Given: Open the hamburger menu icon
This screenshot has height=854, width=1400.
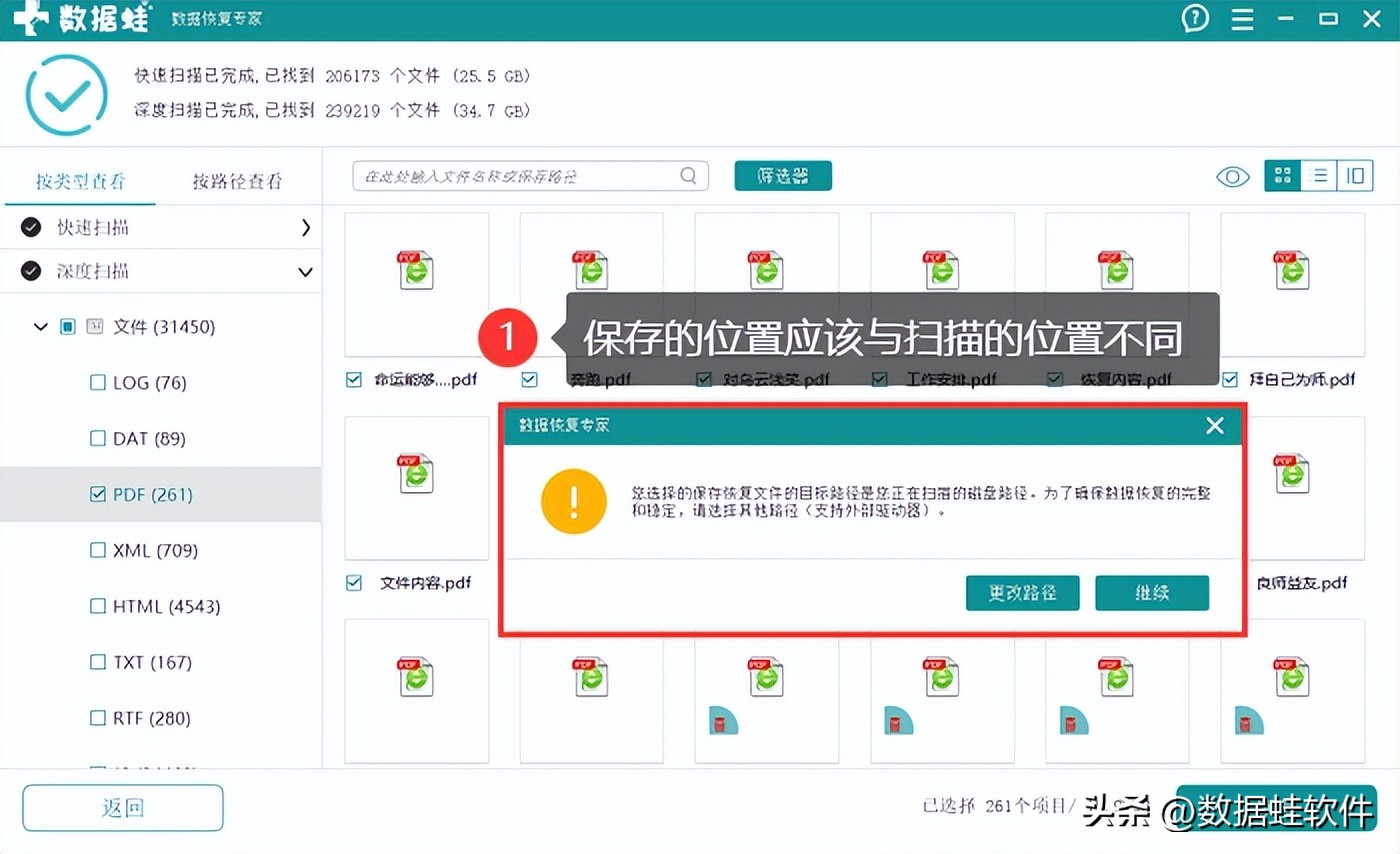Looking at the screenshot, I should tap(1242, 18).
